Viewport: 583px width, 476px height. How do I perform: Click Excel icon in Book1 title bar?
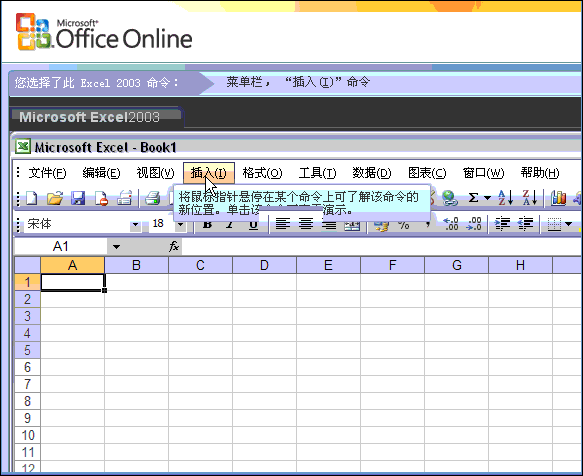[23, 147]
